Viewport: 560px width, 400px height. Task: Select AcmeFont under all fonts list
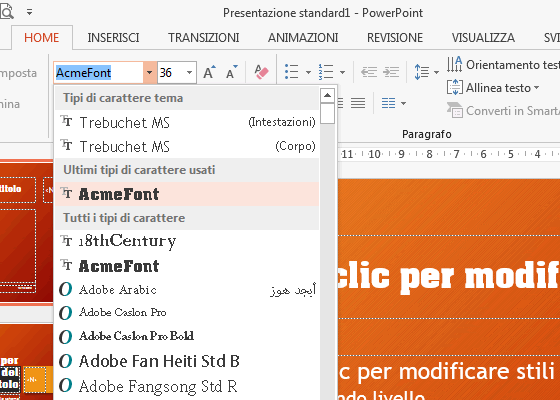pos(187,266)
